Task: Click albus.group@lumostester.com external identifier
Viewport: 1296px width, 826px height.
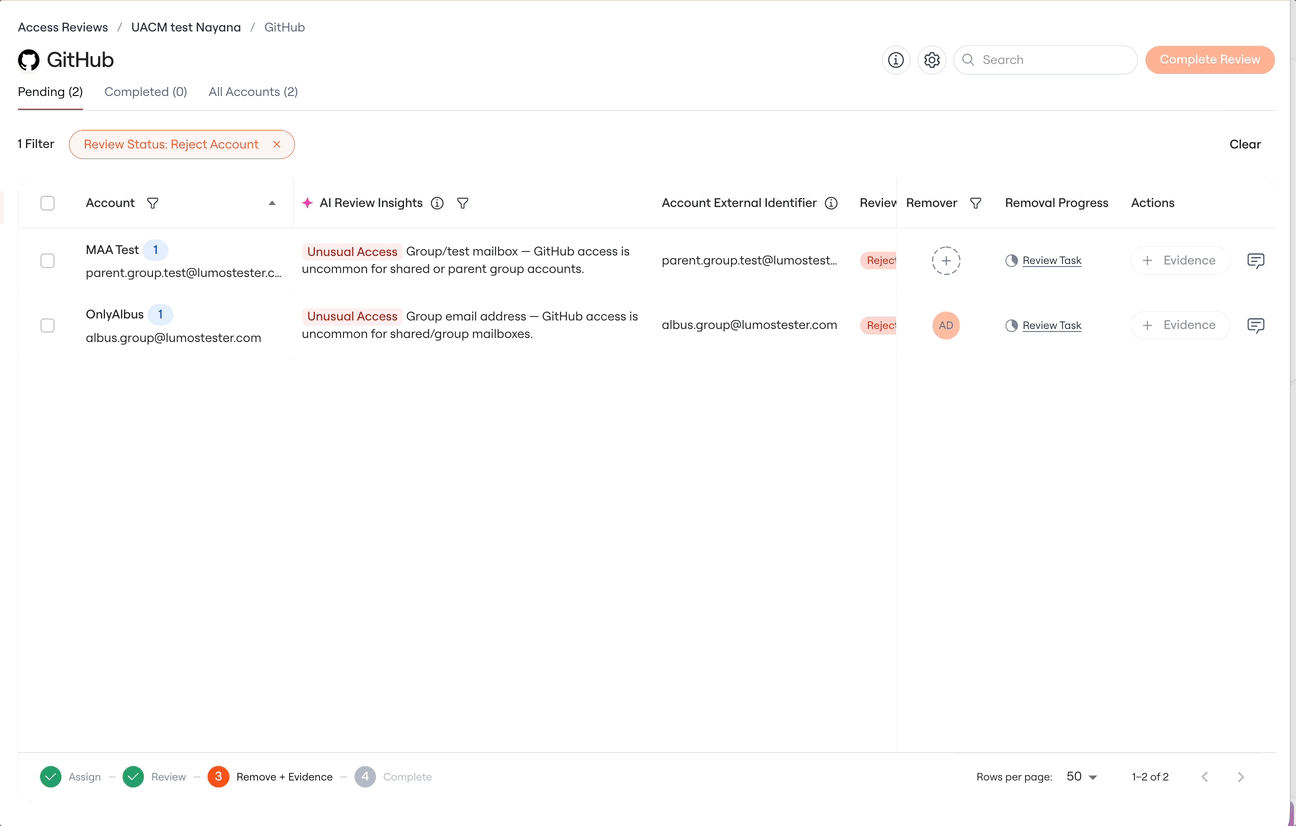Action: 749,325
